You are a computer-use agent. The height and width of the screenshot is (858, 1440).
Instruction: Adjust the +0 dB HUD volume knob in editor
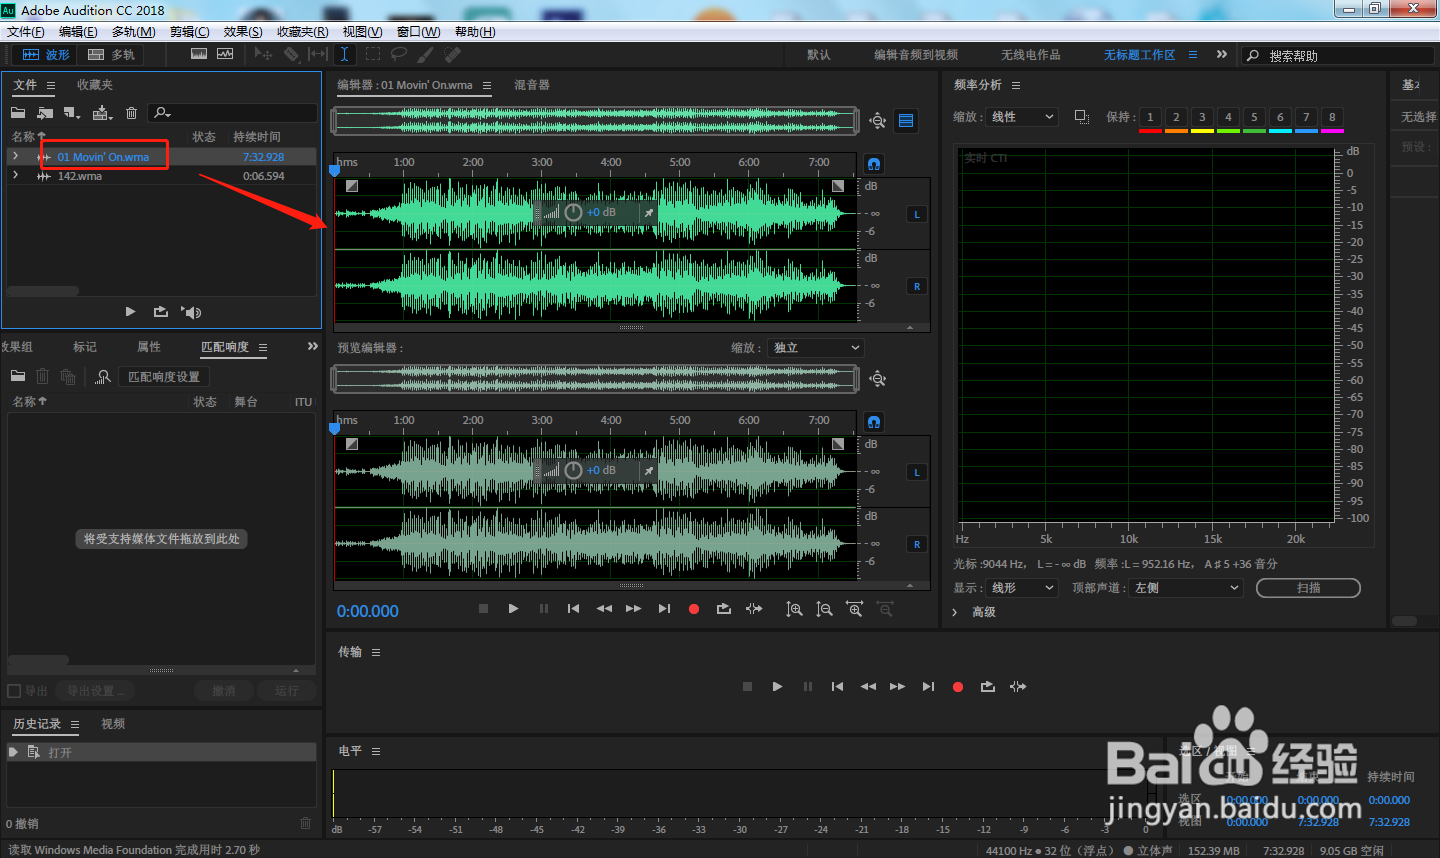tap(573, 212)
